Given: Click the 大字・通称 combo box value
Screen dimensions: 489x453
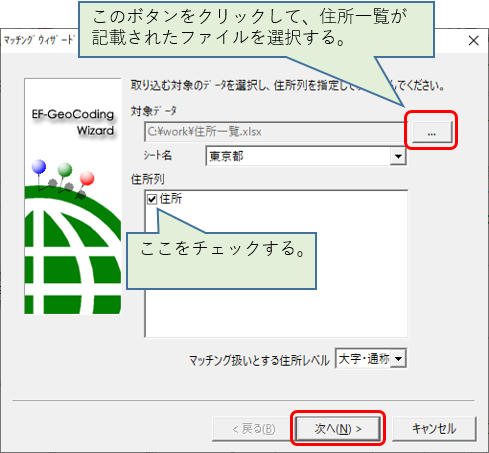Looking at the screenshot, I should click(364, 359).
